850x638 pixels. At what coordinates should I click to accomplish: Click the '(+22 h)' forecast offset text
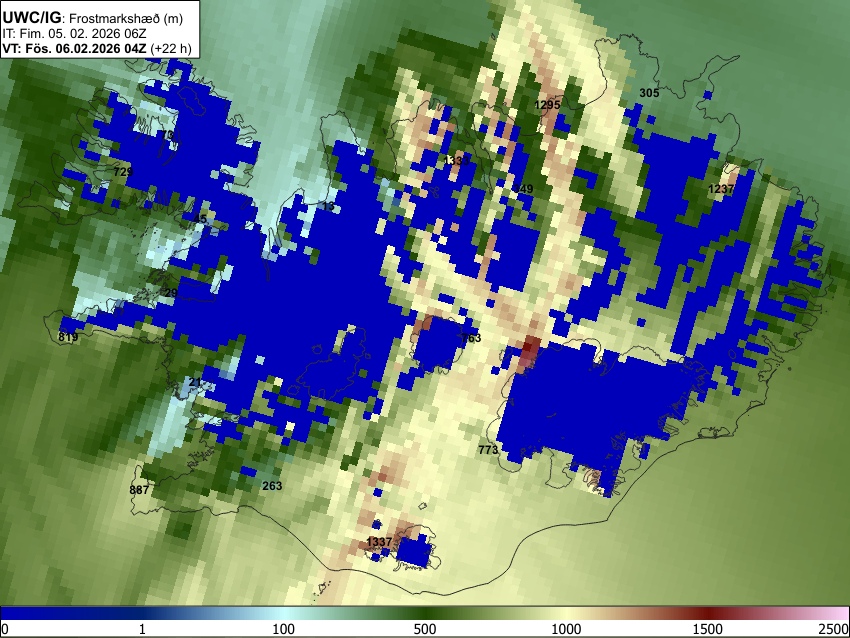pos(171,48)
